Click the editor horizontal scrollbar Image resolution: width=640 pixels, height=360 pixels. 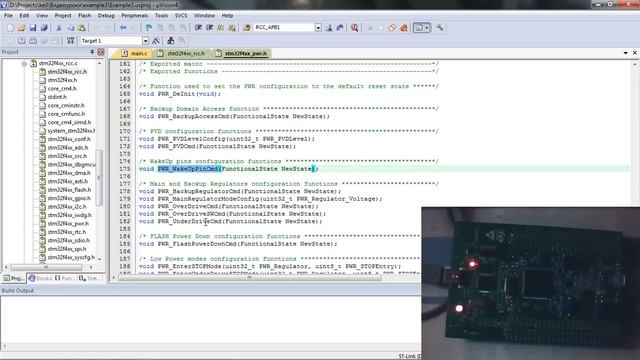pos(249,278)
